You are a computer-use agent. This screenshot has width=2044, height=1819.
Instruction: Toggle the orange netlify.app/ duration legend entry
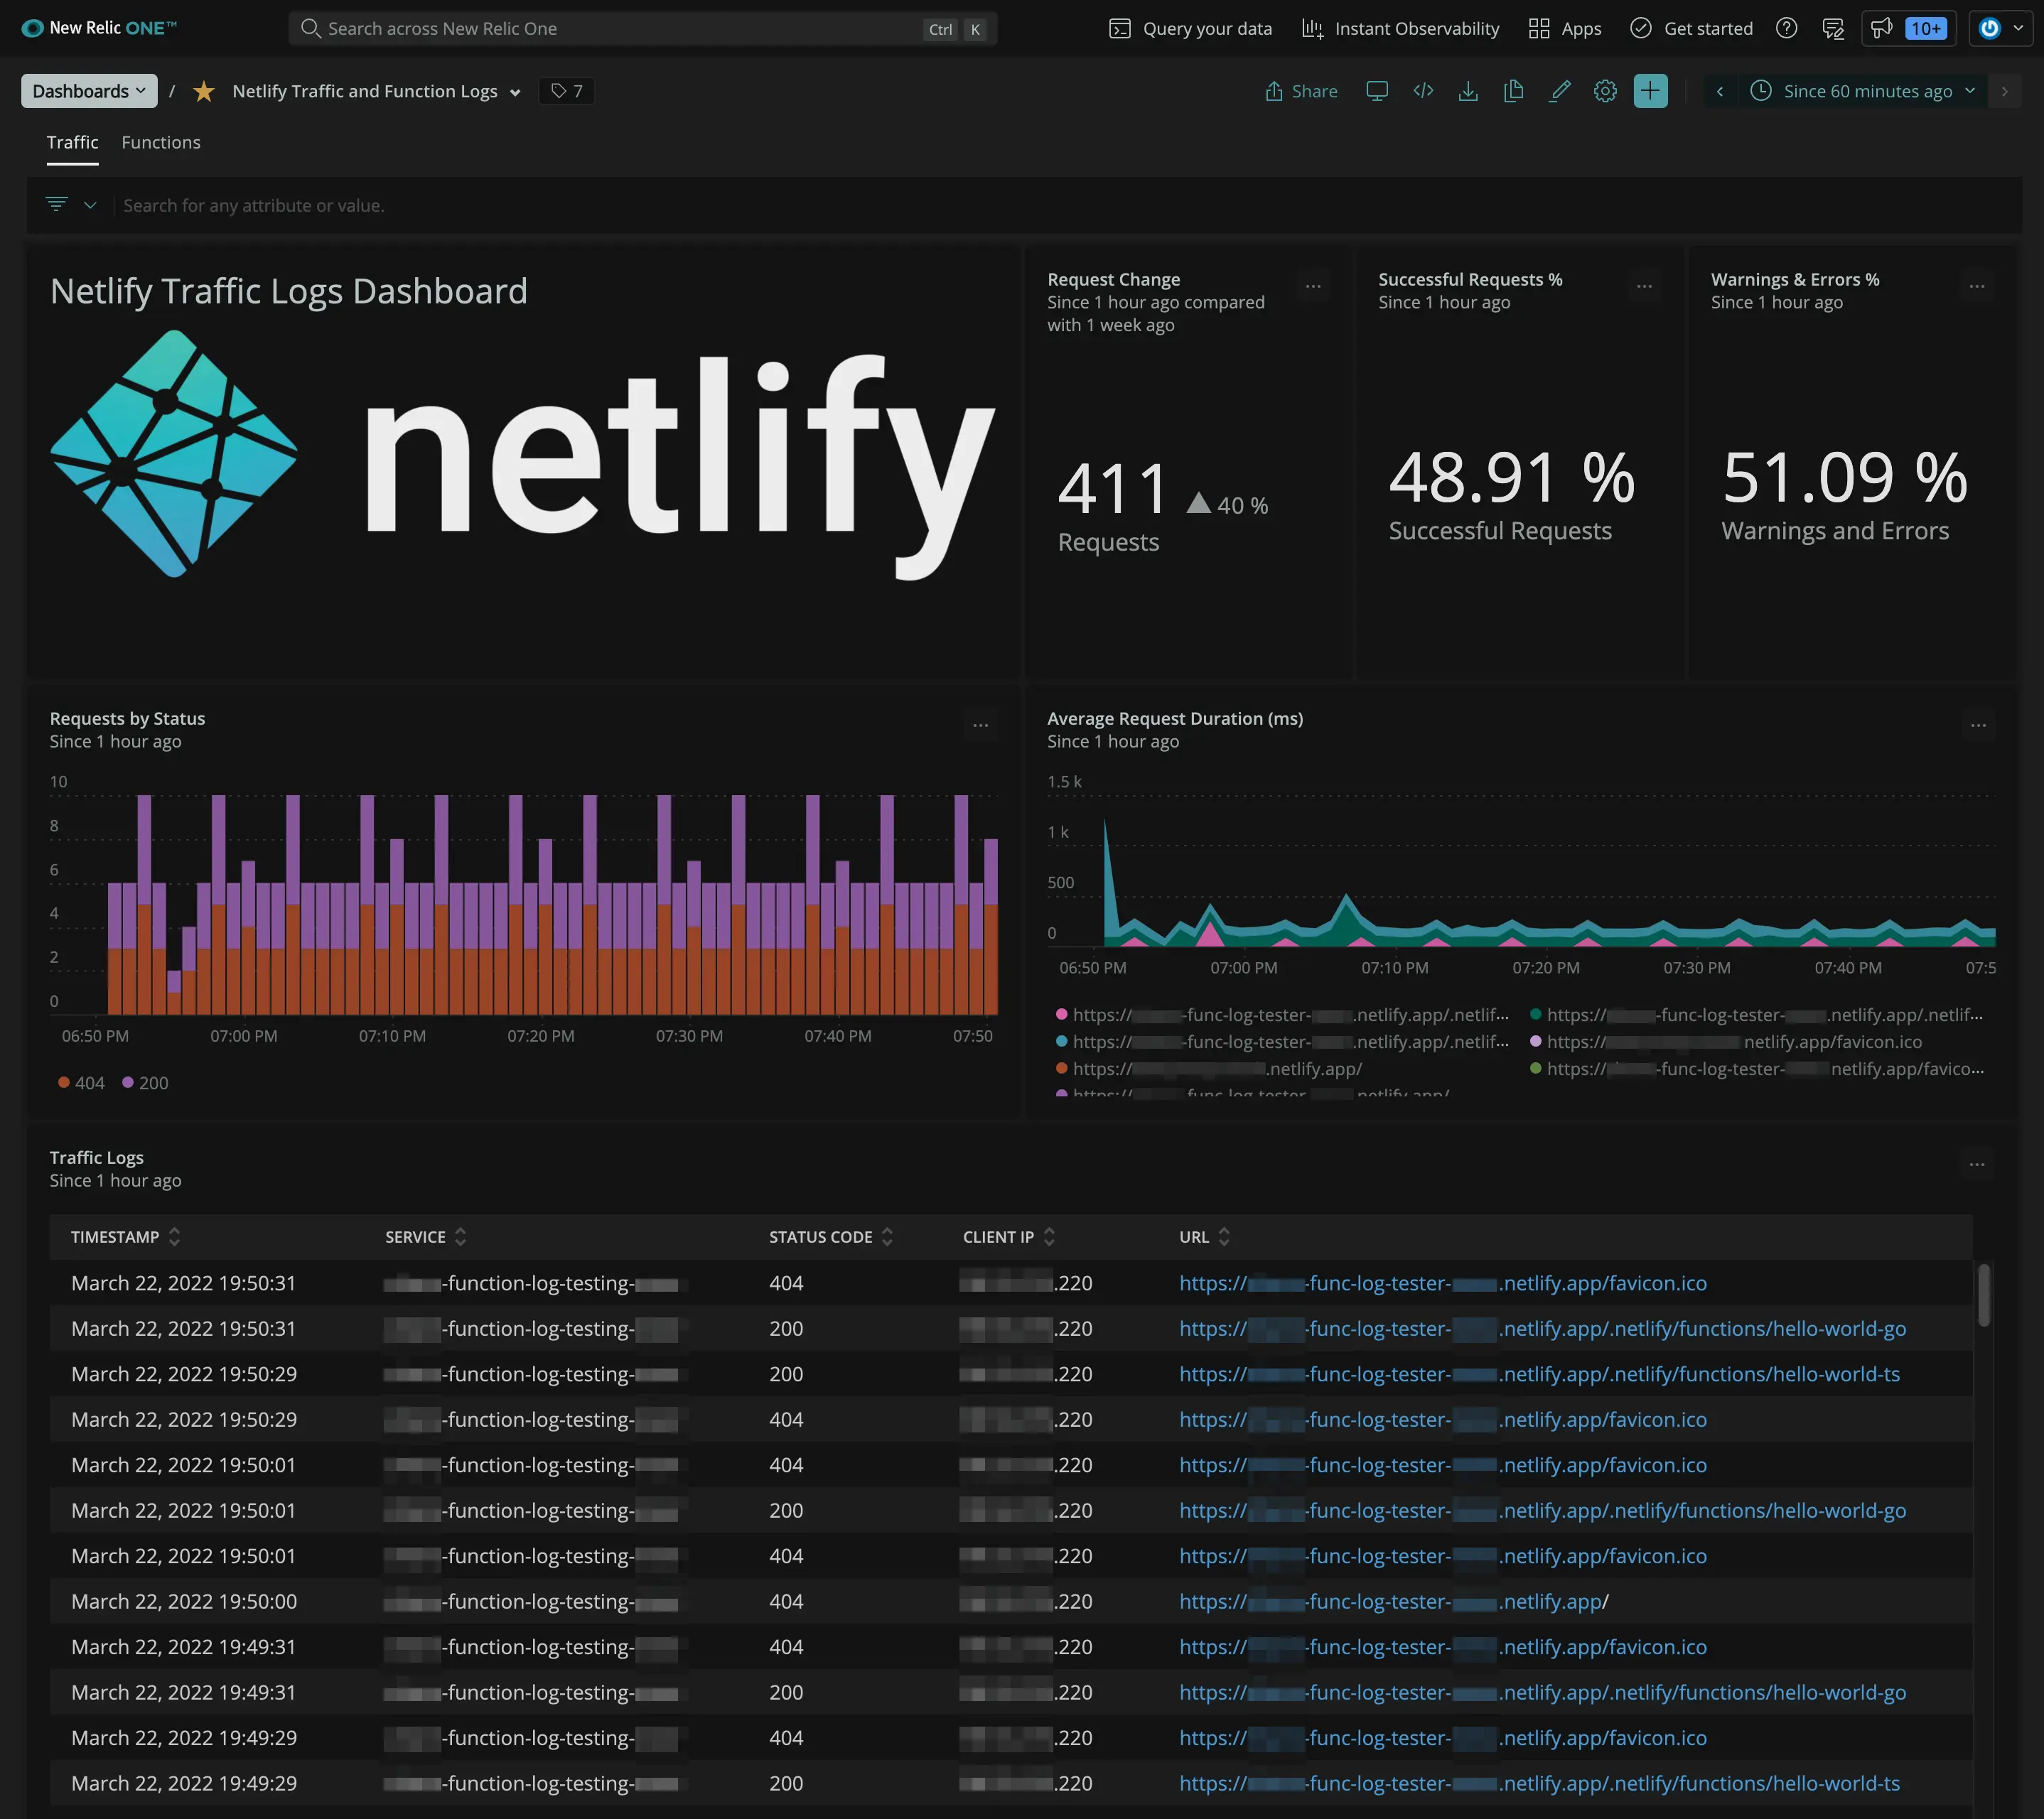pos(1209,1068)
